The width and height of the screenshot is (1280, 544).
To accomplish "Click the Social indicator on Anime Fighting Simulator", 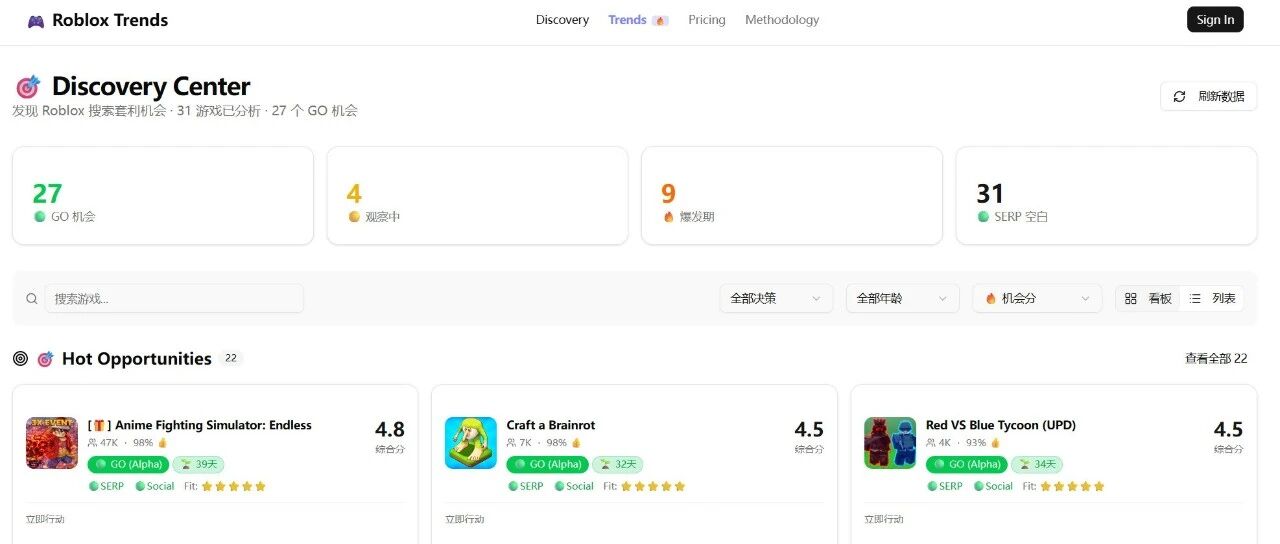I will pyautogui.click(x=155, y=486).
